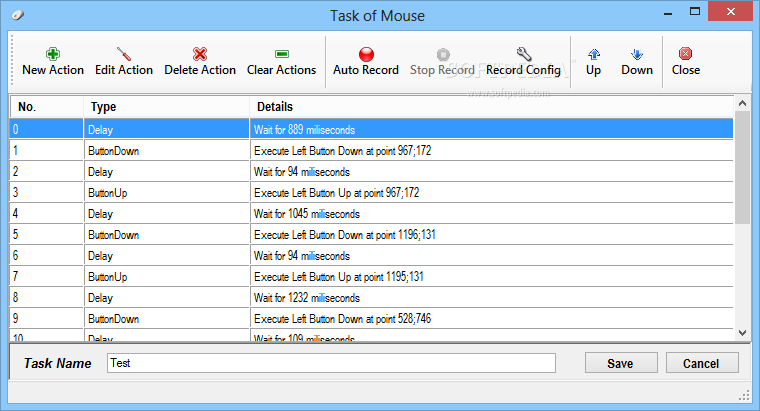The image size is (760, 411).
Task: Select row Wait for 889 milliseconds
Action: point(371,129)
